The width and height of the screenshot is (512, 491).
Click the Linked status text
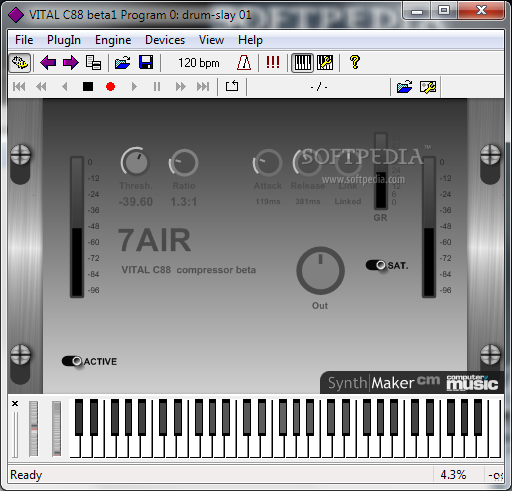click(x=348, y=201)
